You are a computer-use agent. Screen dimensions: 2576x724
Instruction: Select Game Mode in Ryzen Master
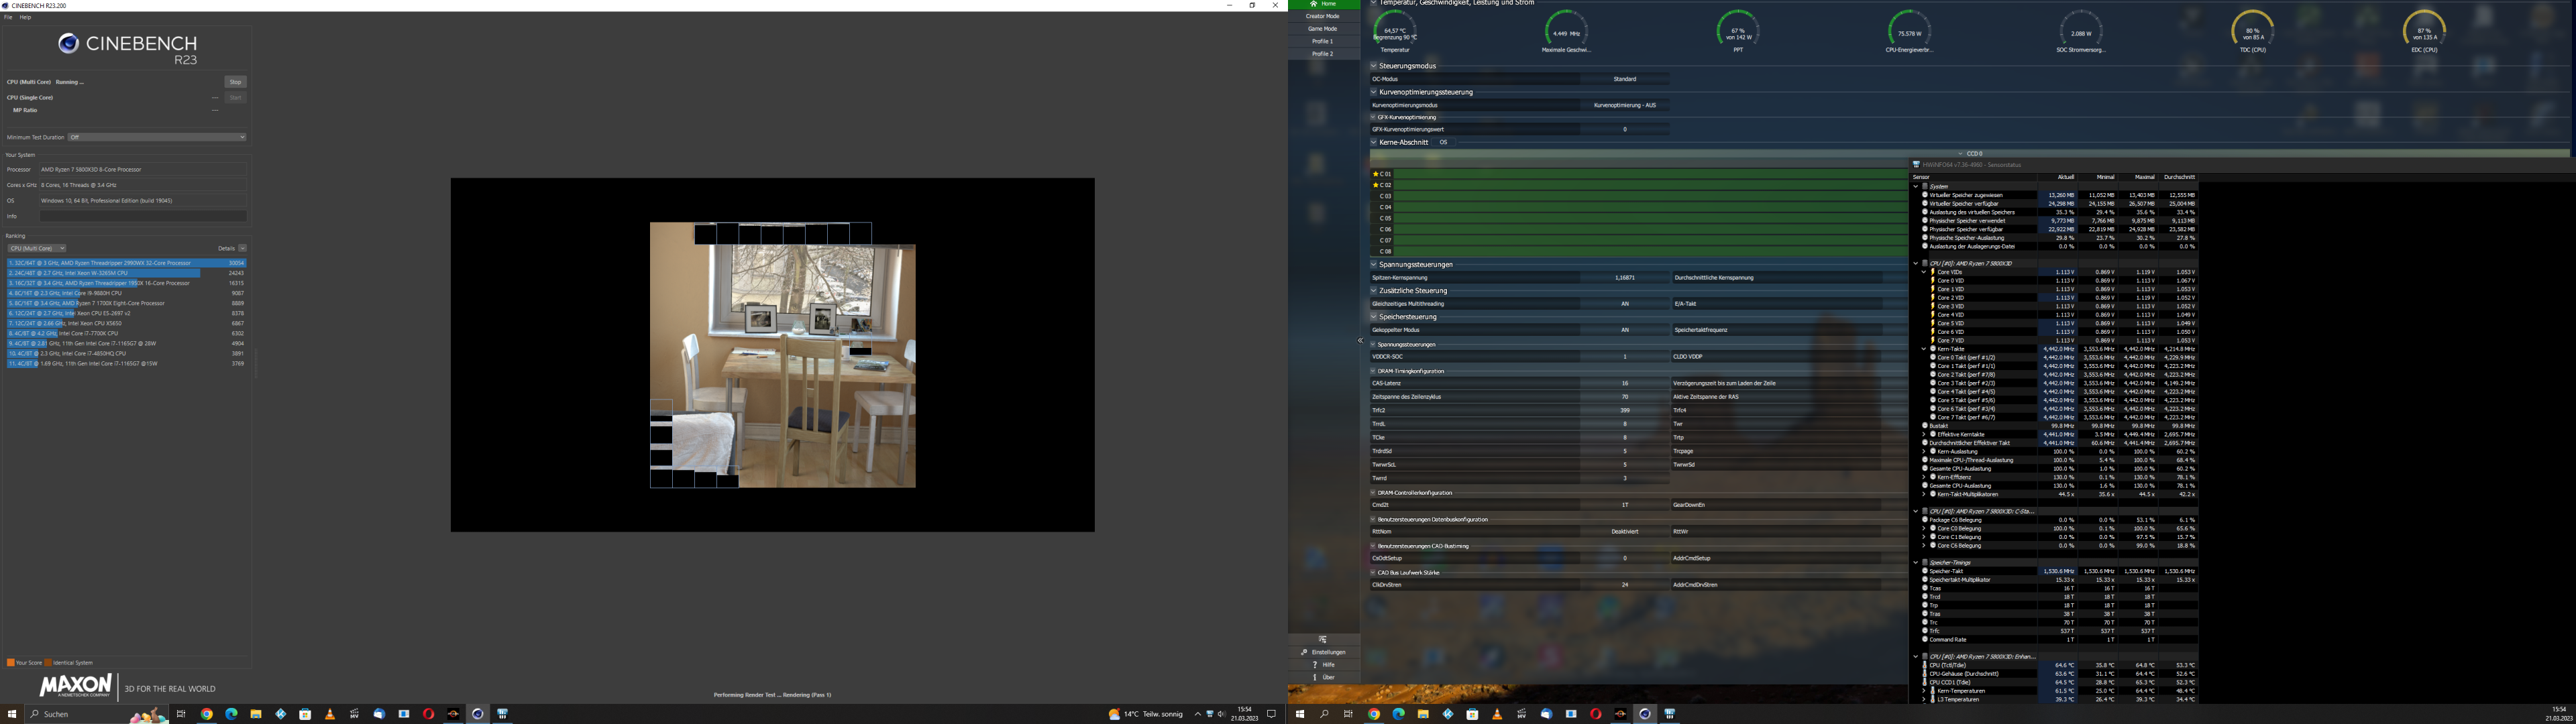coord(1322,29)
